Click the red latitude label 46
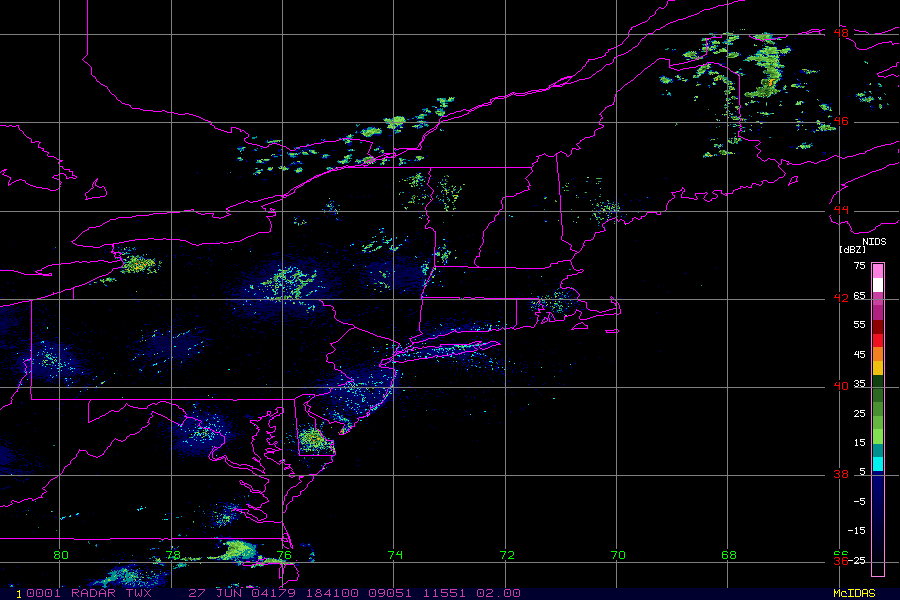 click(841, 122)
